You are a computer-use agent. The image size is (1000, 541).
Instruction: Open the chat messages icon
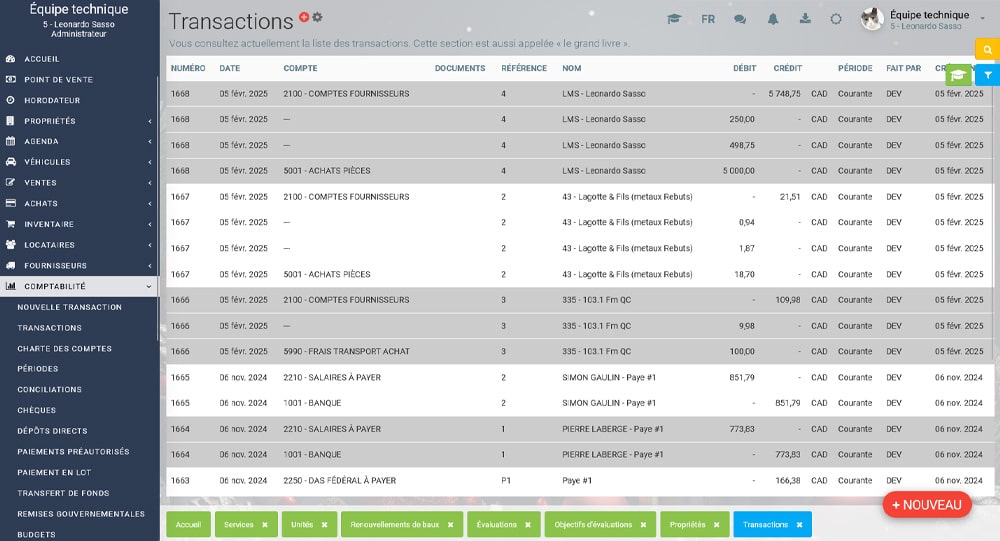click(740, 19)
